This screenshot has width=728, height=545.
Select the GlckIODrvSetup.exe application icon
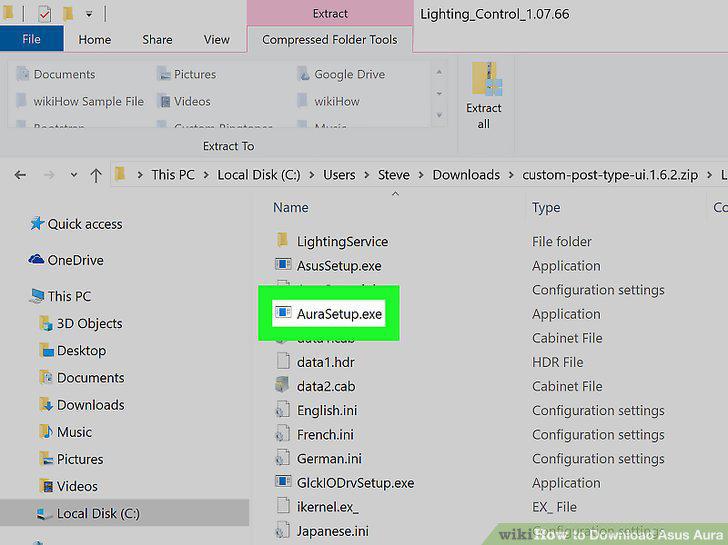point(283,481)
